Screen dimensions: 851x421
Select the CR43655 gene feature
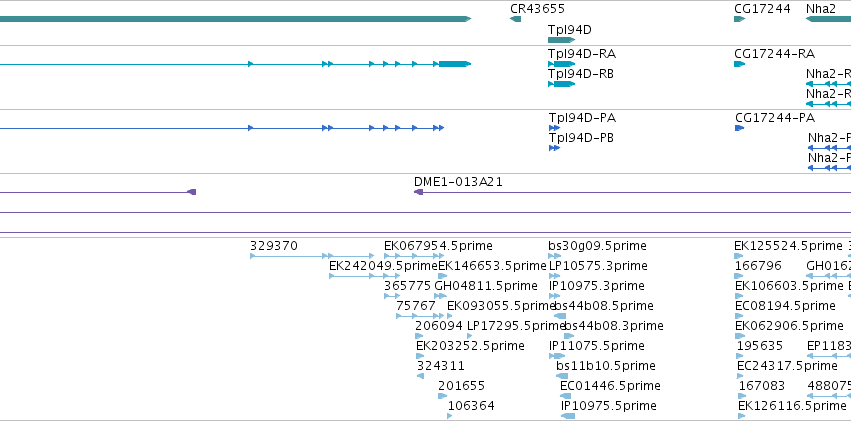[x=516, y=20]
